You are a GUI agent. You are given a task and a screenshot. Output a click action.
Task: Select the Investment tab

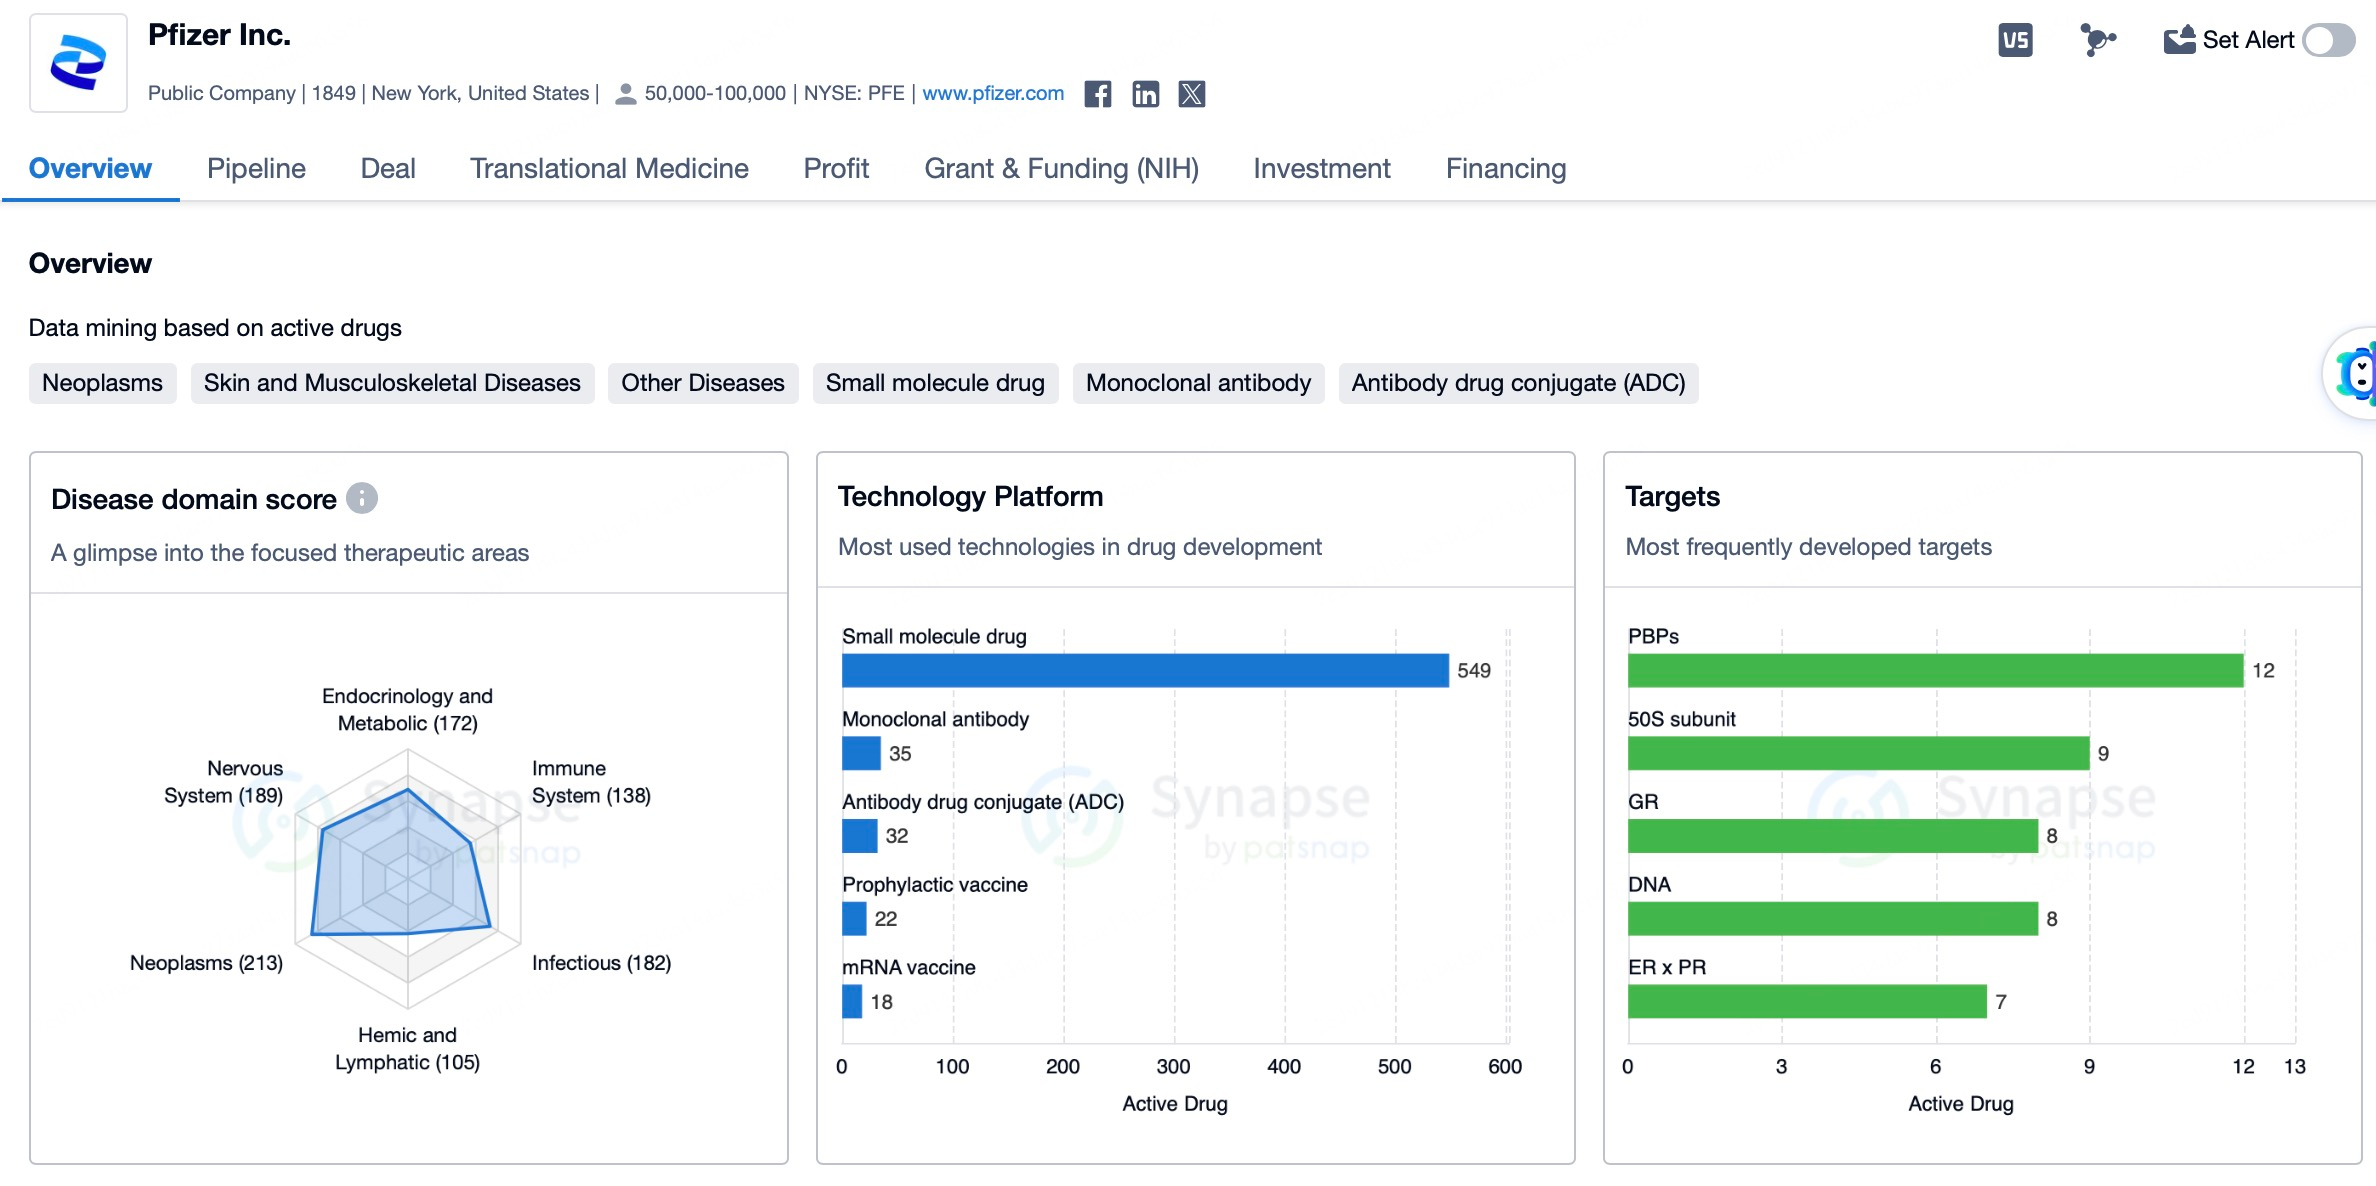(1321, 168)
